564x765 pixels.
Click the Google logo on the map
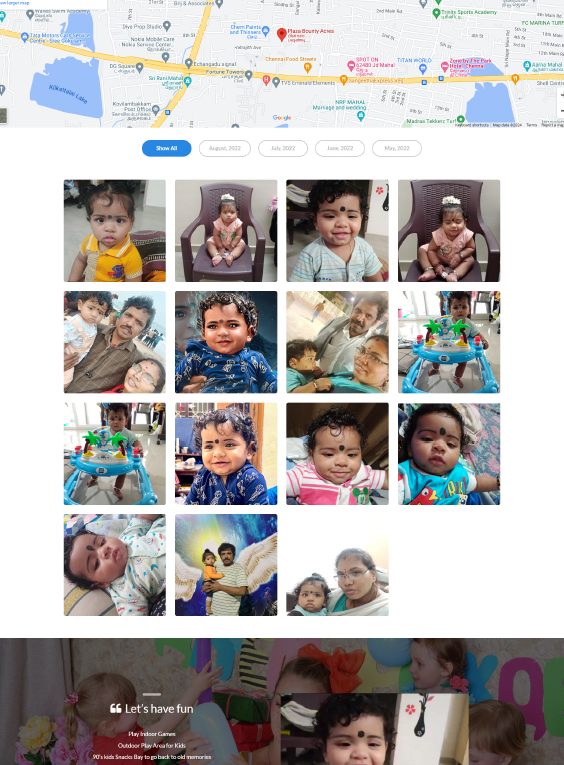pyautogui.click(x=282, y=118)
